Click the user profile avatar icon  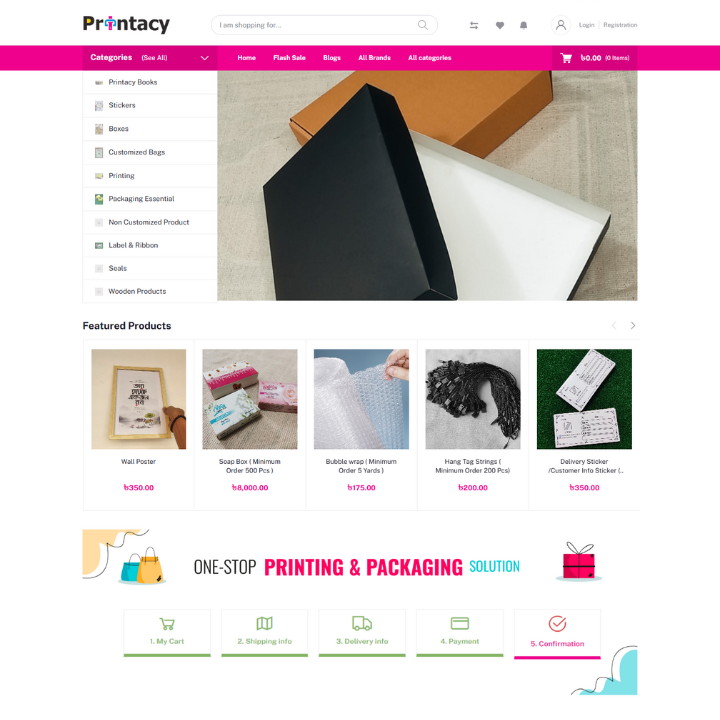561,25
